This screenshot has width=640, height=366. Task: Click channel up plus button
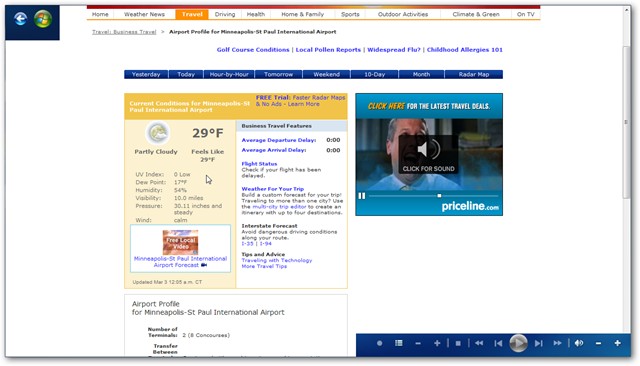pyautogui.click(x=437, y=343)
